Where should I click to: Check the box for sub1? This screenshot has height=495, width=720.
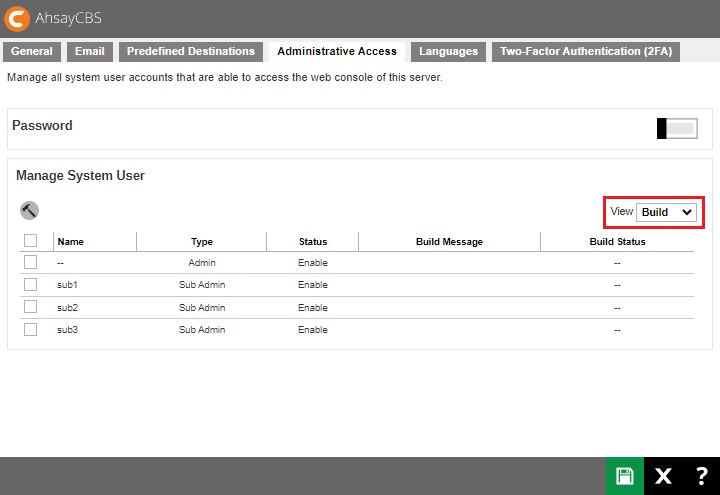tap(30, 284)
